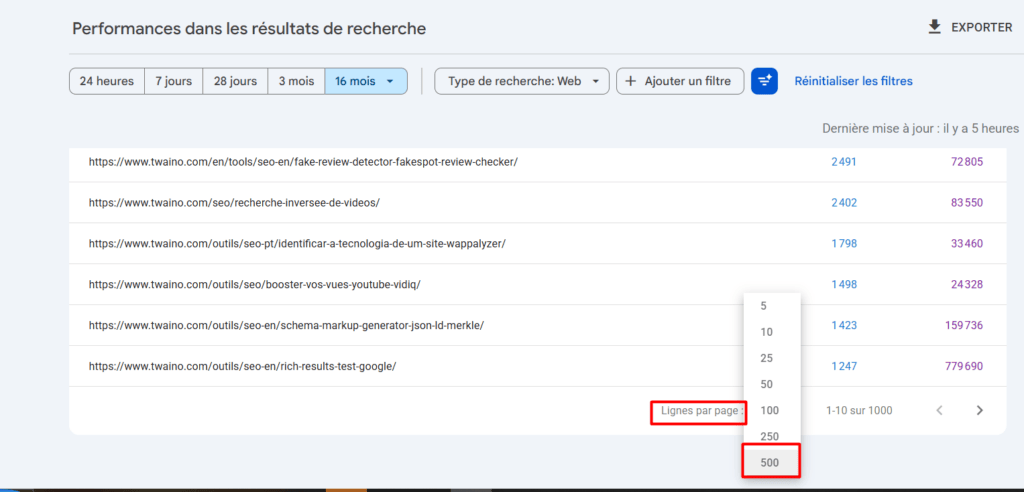
Task: Select the 3 mois date range
Action: coord(296,82)
